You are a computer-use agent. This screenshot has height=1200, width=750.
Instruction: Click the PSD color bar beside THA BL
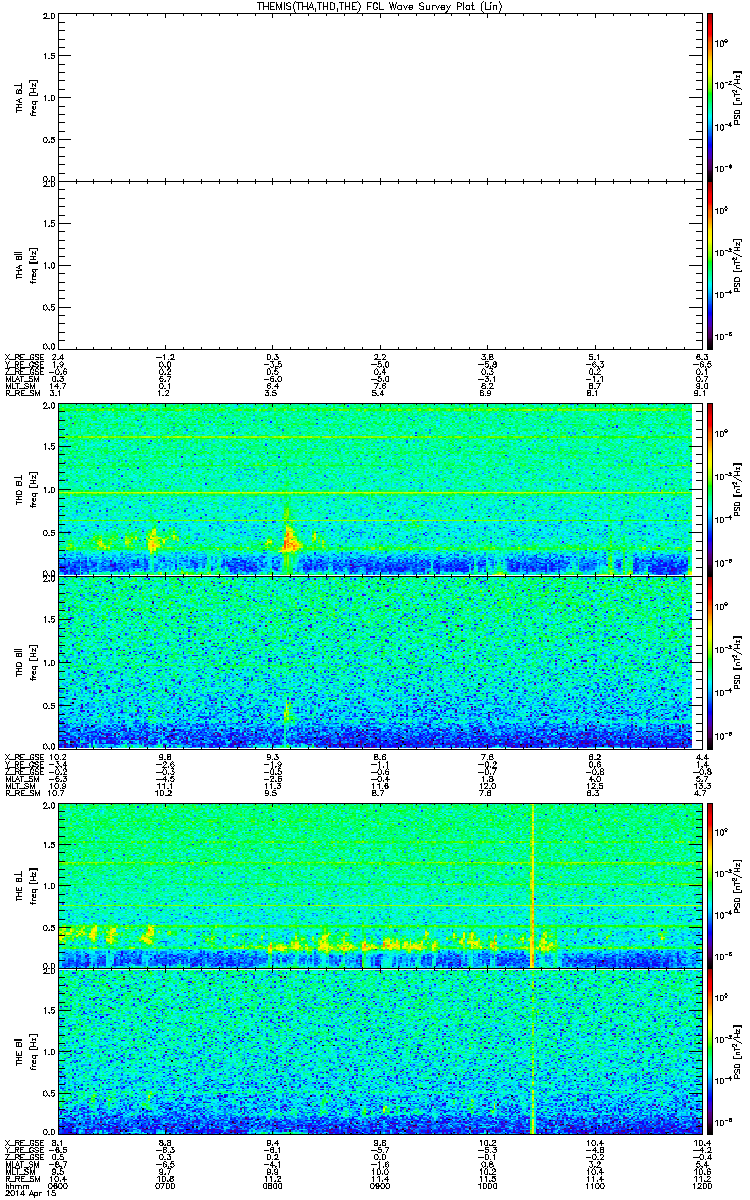click(709, 96)
